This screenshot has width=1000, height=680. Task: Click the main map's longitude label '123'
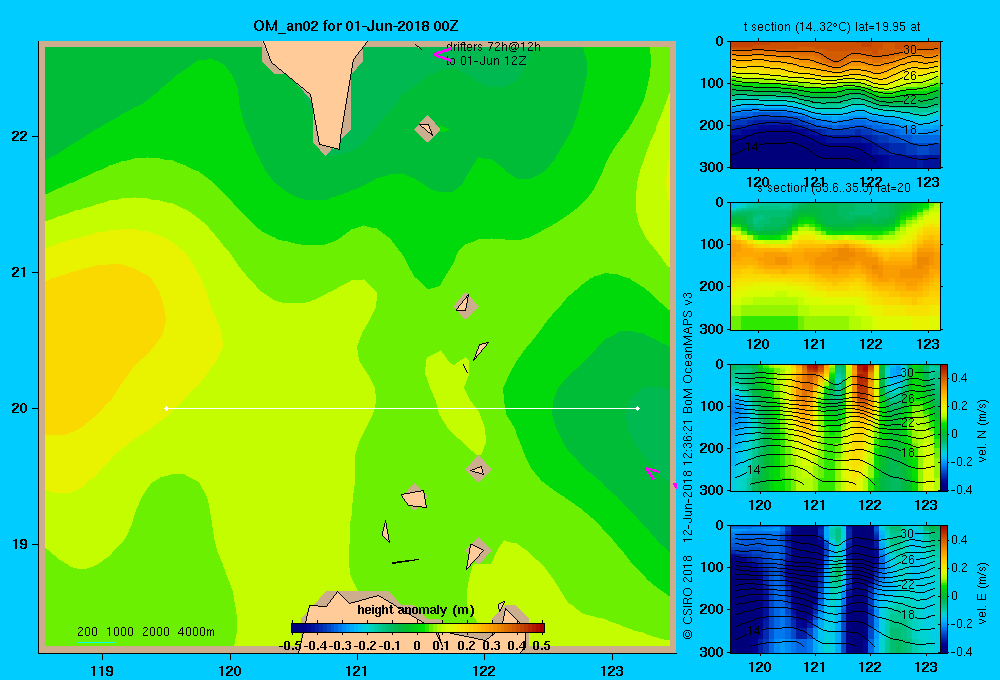click(x=612, y=670)
